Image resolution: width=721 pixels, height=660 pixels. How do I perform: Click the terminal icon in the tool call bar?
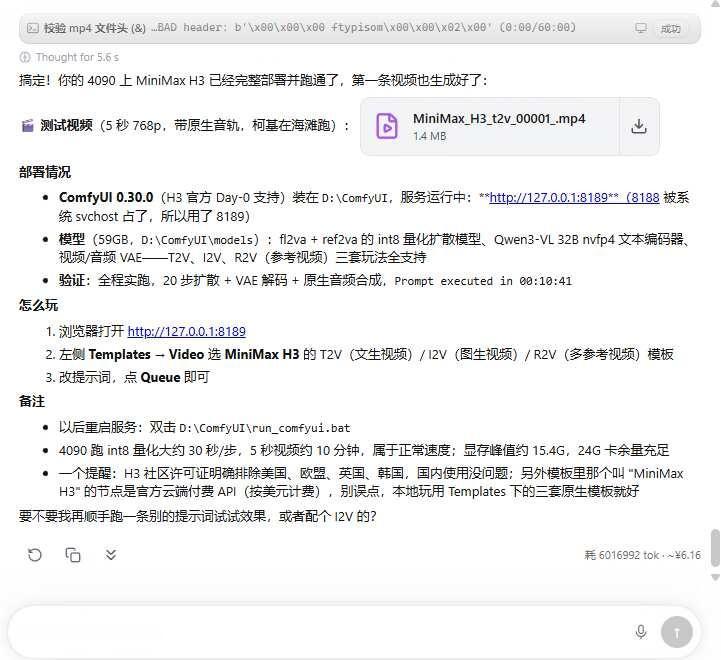(x=33, y=28)
